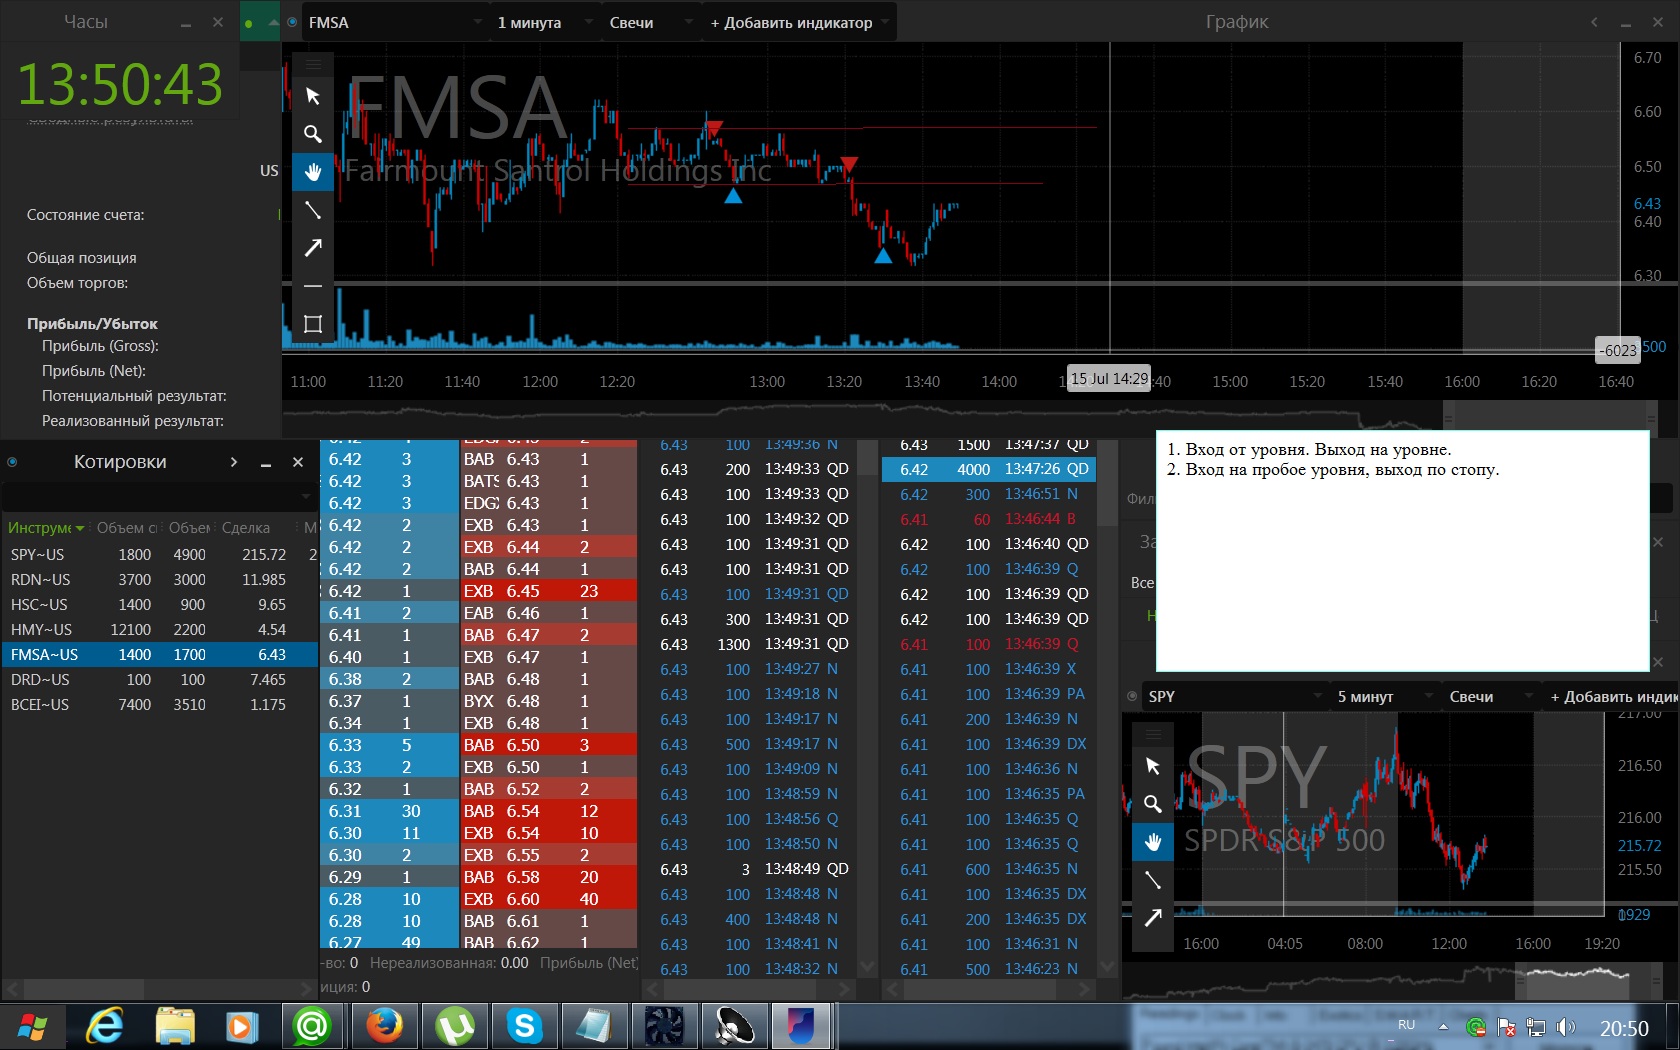1680x1050 pixels.
Task: Select the DRD~US row in Котировки
Action: point(160,679)
